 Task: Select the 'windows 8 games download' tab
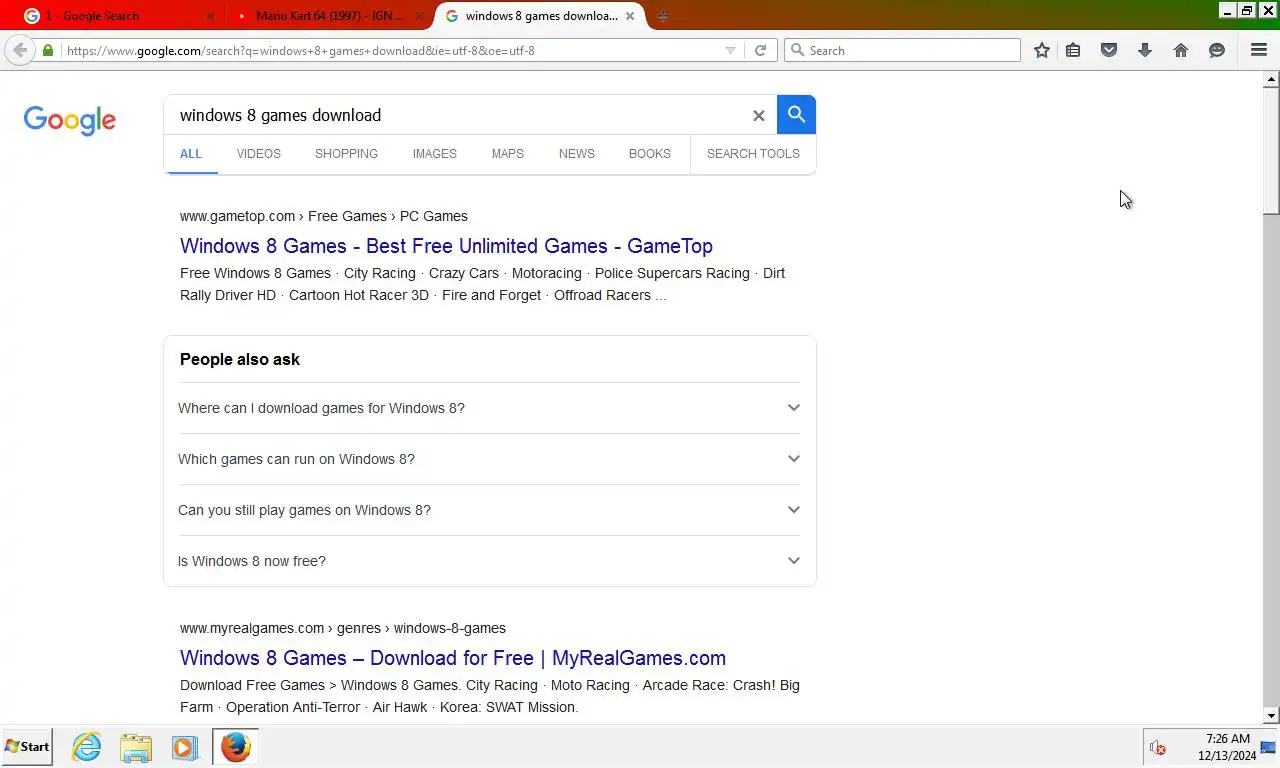point(540,16)
